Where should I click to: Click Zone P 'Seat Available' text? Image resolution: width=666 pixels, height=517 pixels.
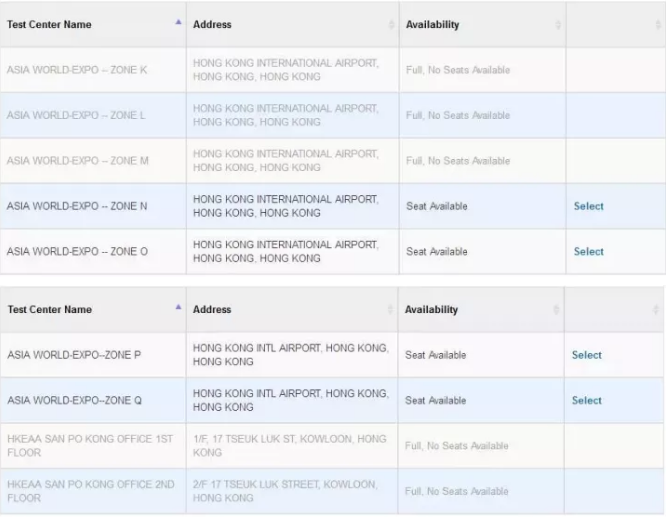(x=435, y=355)
